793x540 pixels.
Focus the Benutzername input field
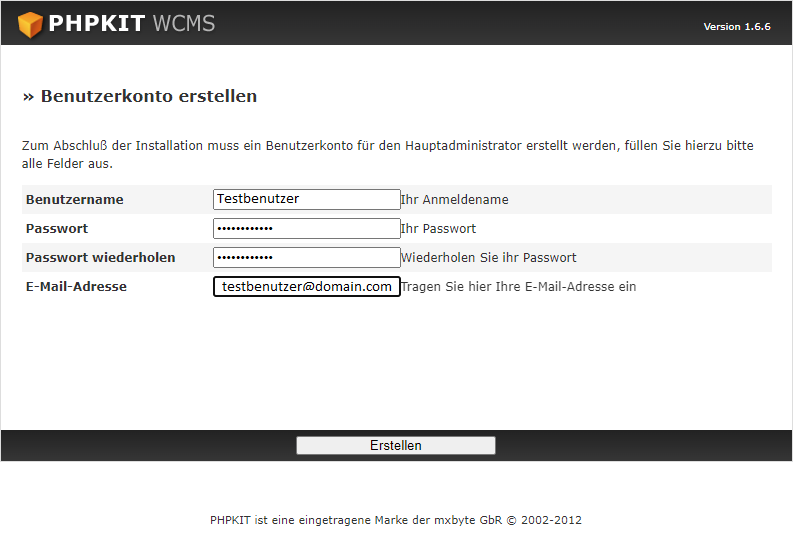click(x=306, y=199)
